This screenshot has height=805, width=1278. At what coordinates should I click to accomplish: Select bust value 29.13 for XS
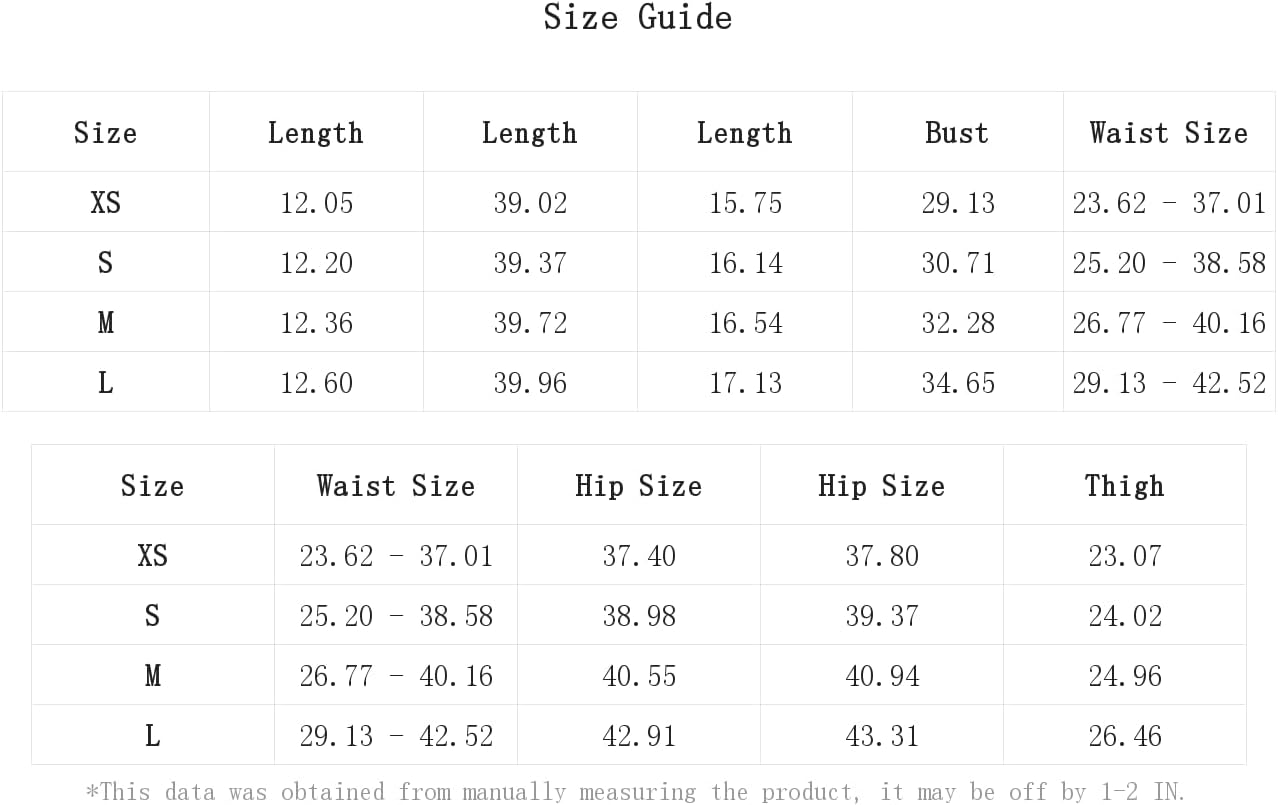(x=958, y=203)
